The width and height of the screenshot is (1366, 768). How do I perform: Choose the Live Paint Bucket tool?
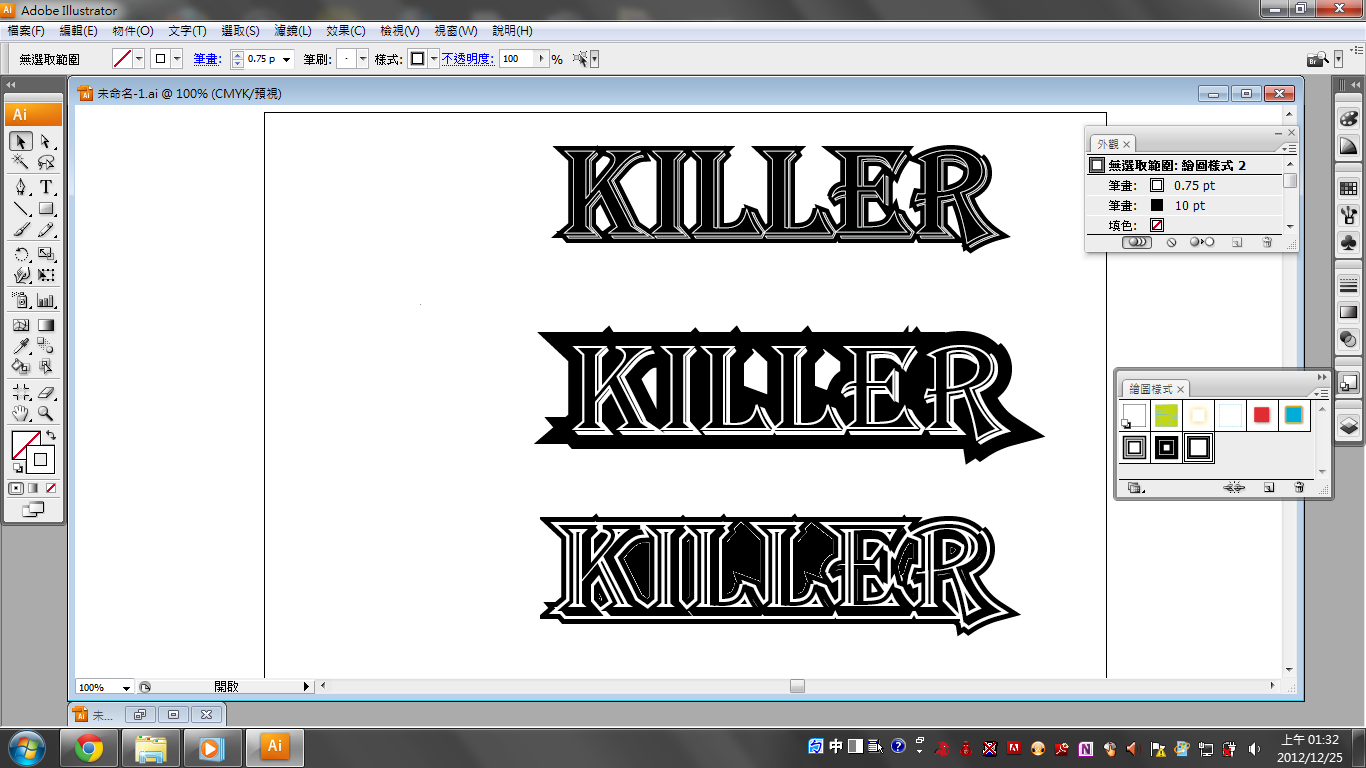[21, 367]
